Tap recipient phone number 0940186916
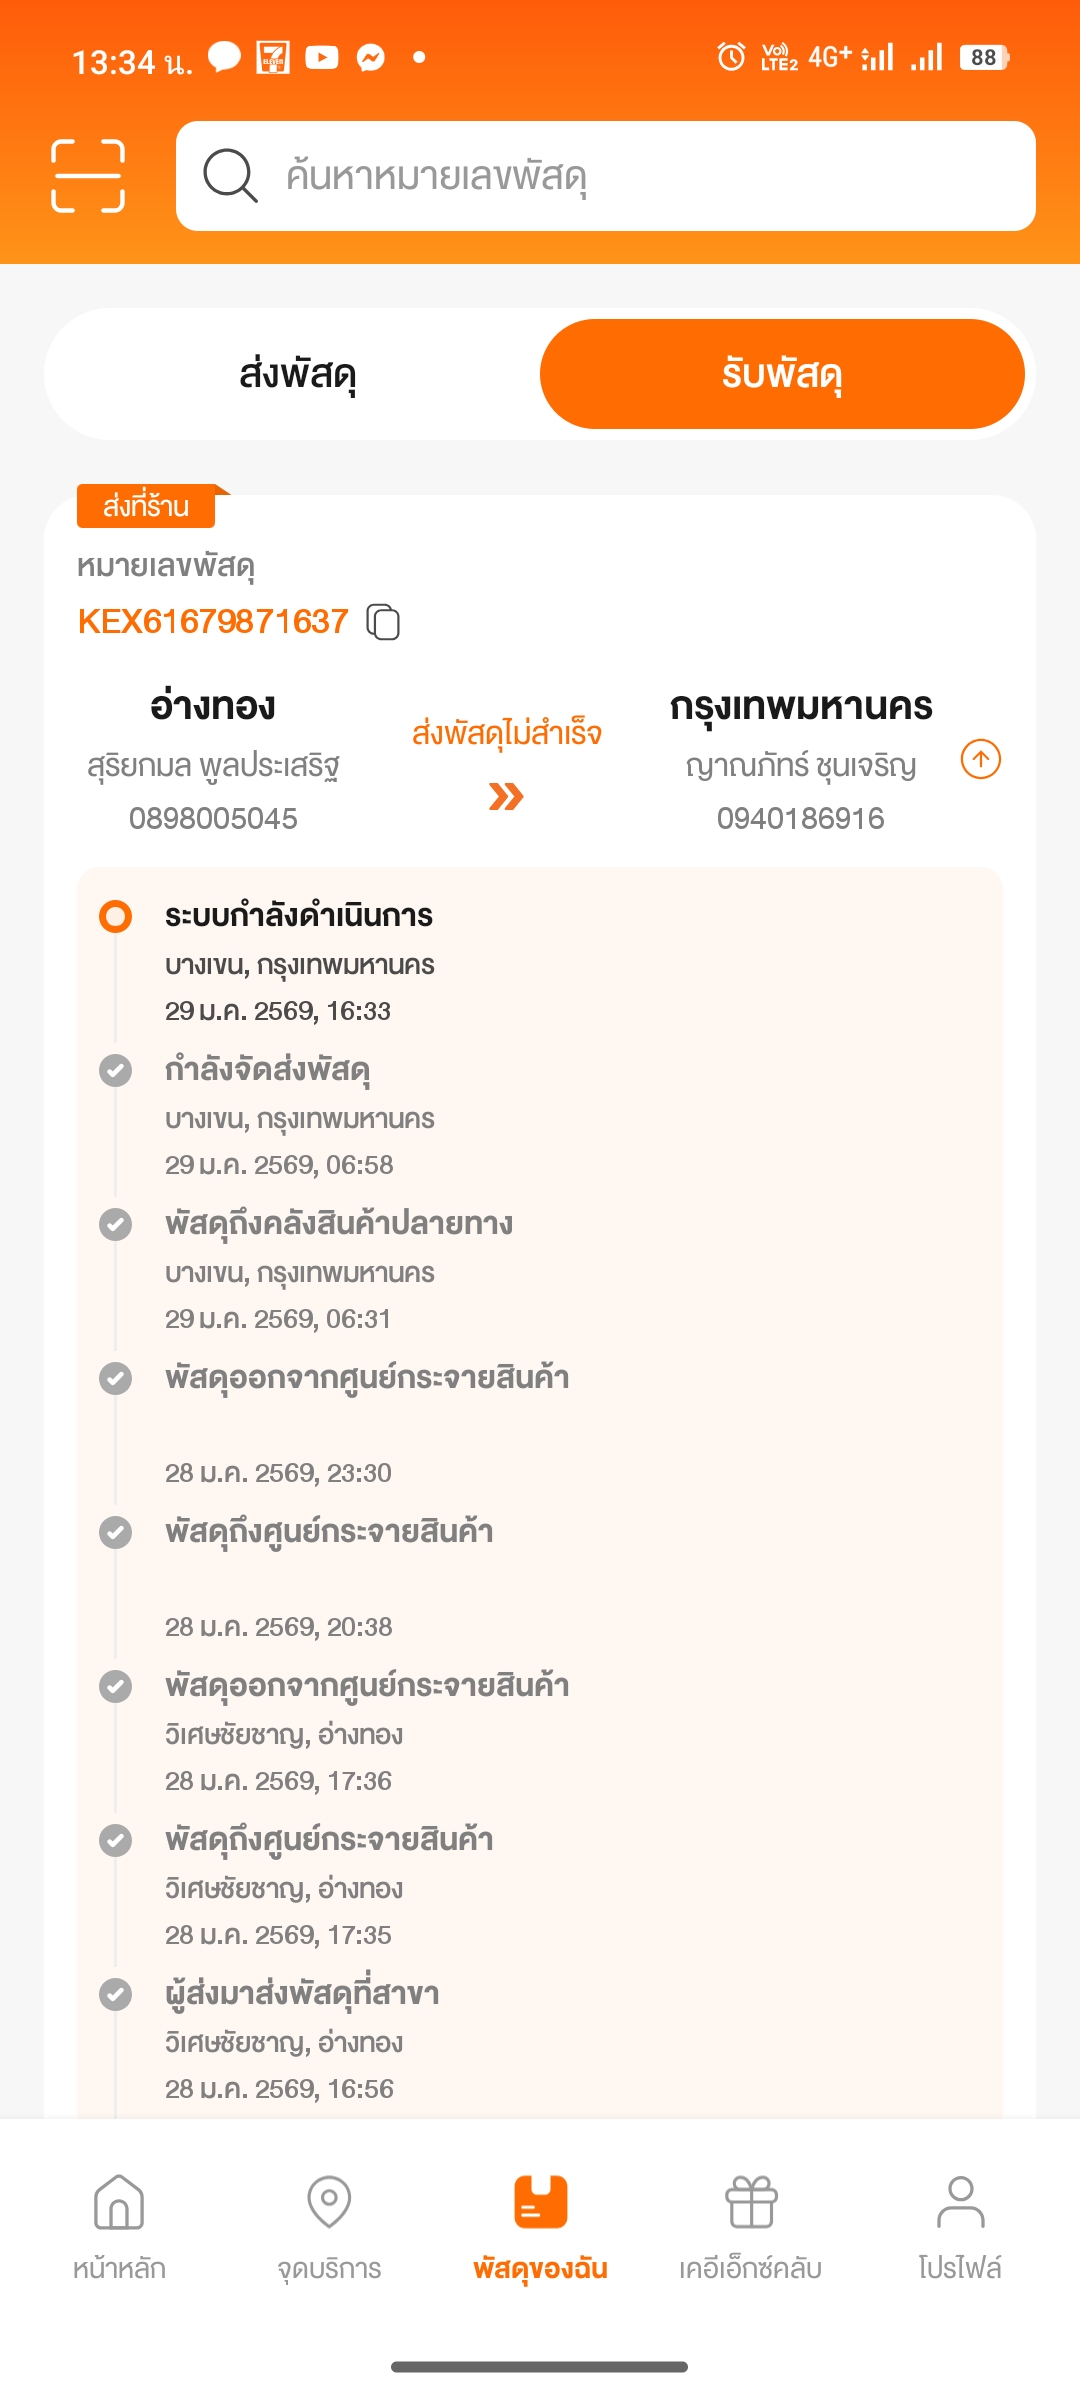This screenshot has height=2400, width=1080. click(800, 819)
